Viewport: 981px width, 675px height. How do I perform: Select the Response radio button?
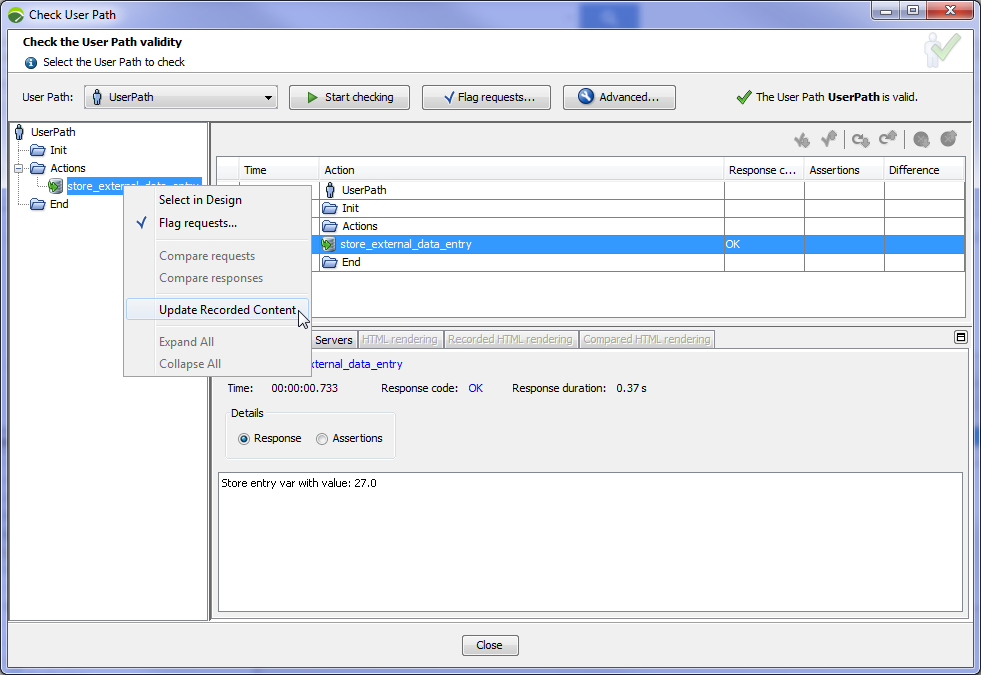pyautogui.click(x=244, y=438)
